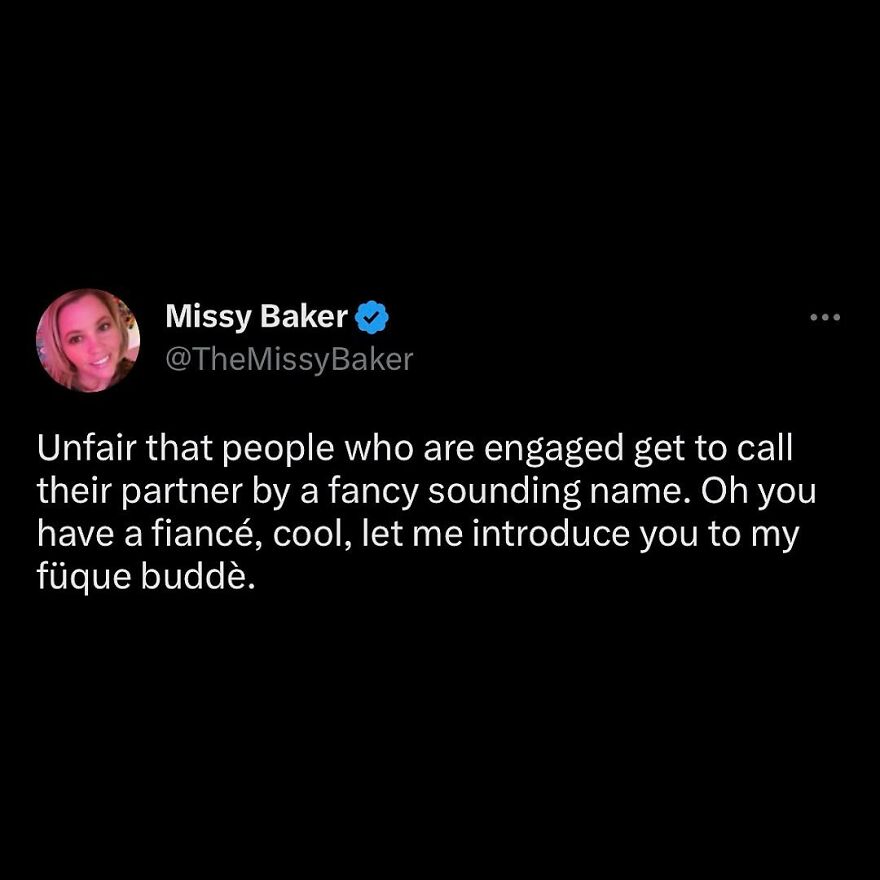Image resolution: width=880 pixels, height=880 pixels.
Task: Click 'Missy' in the display name
Action: tap(209, 317)
